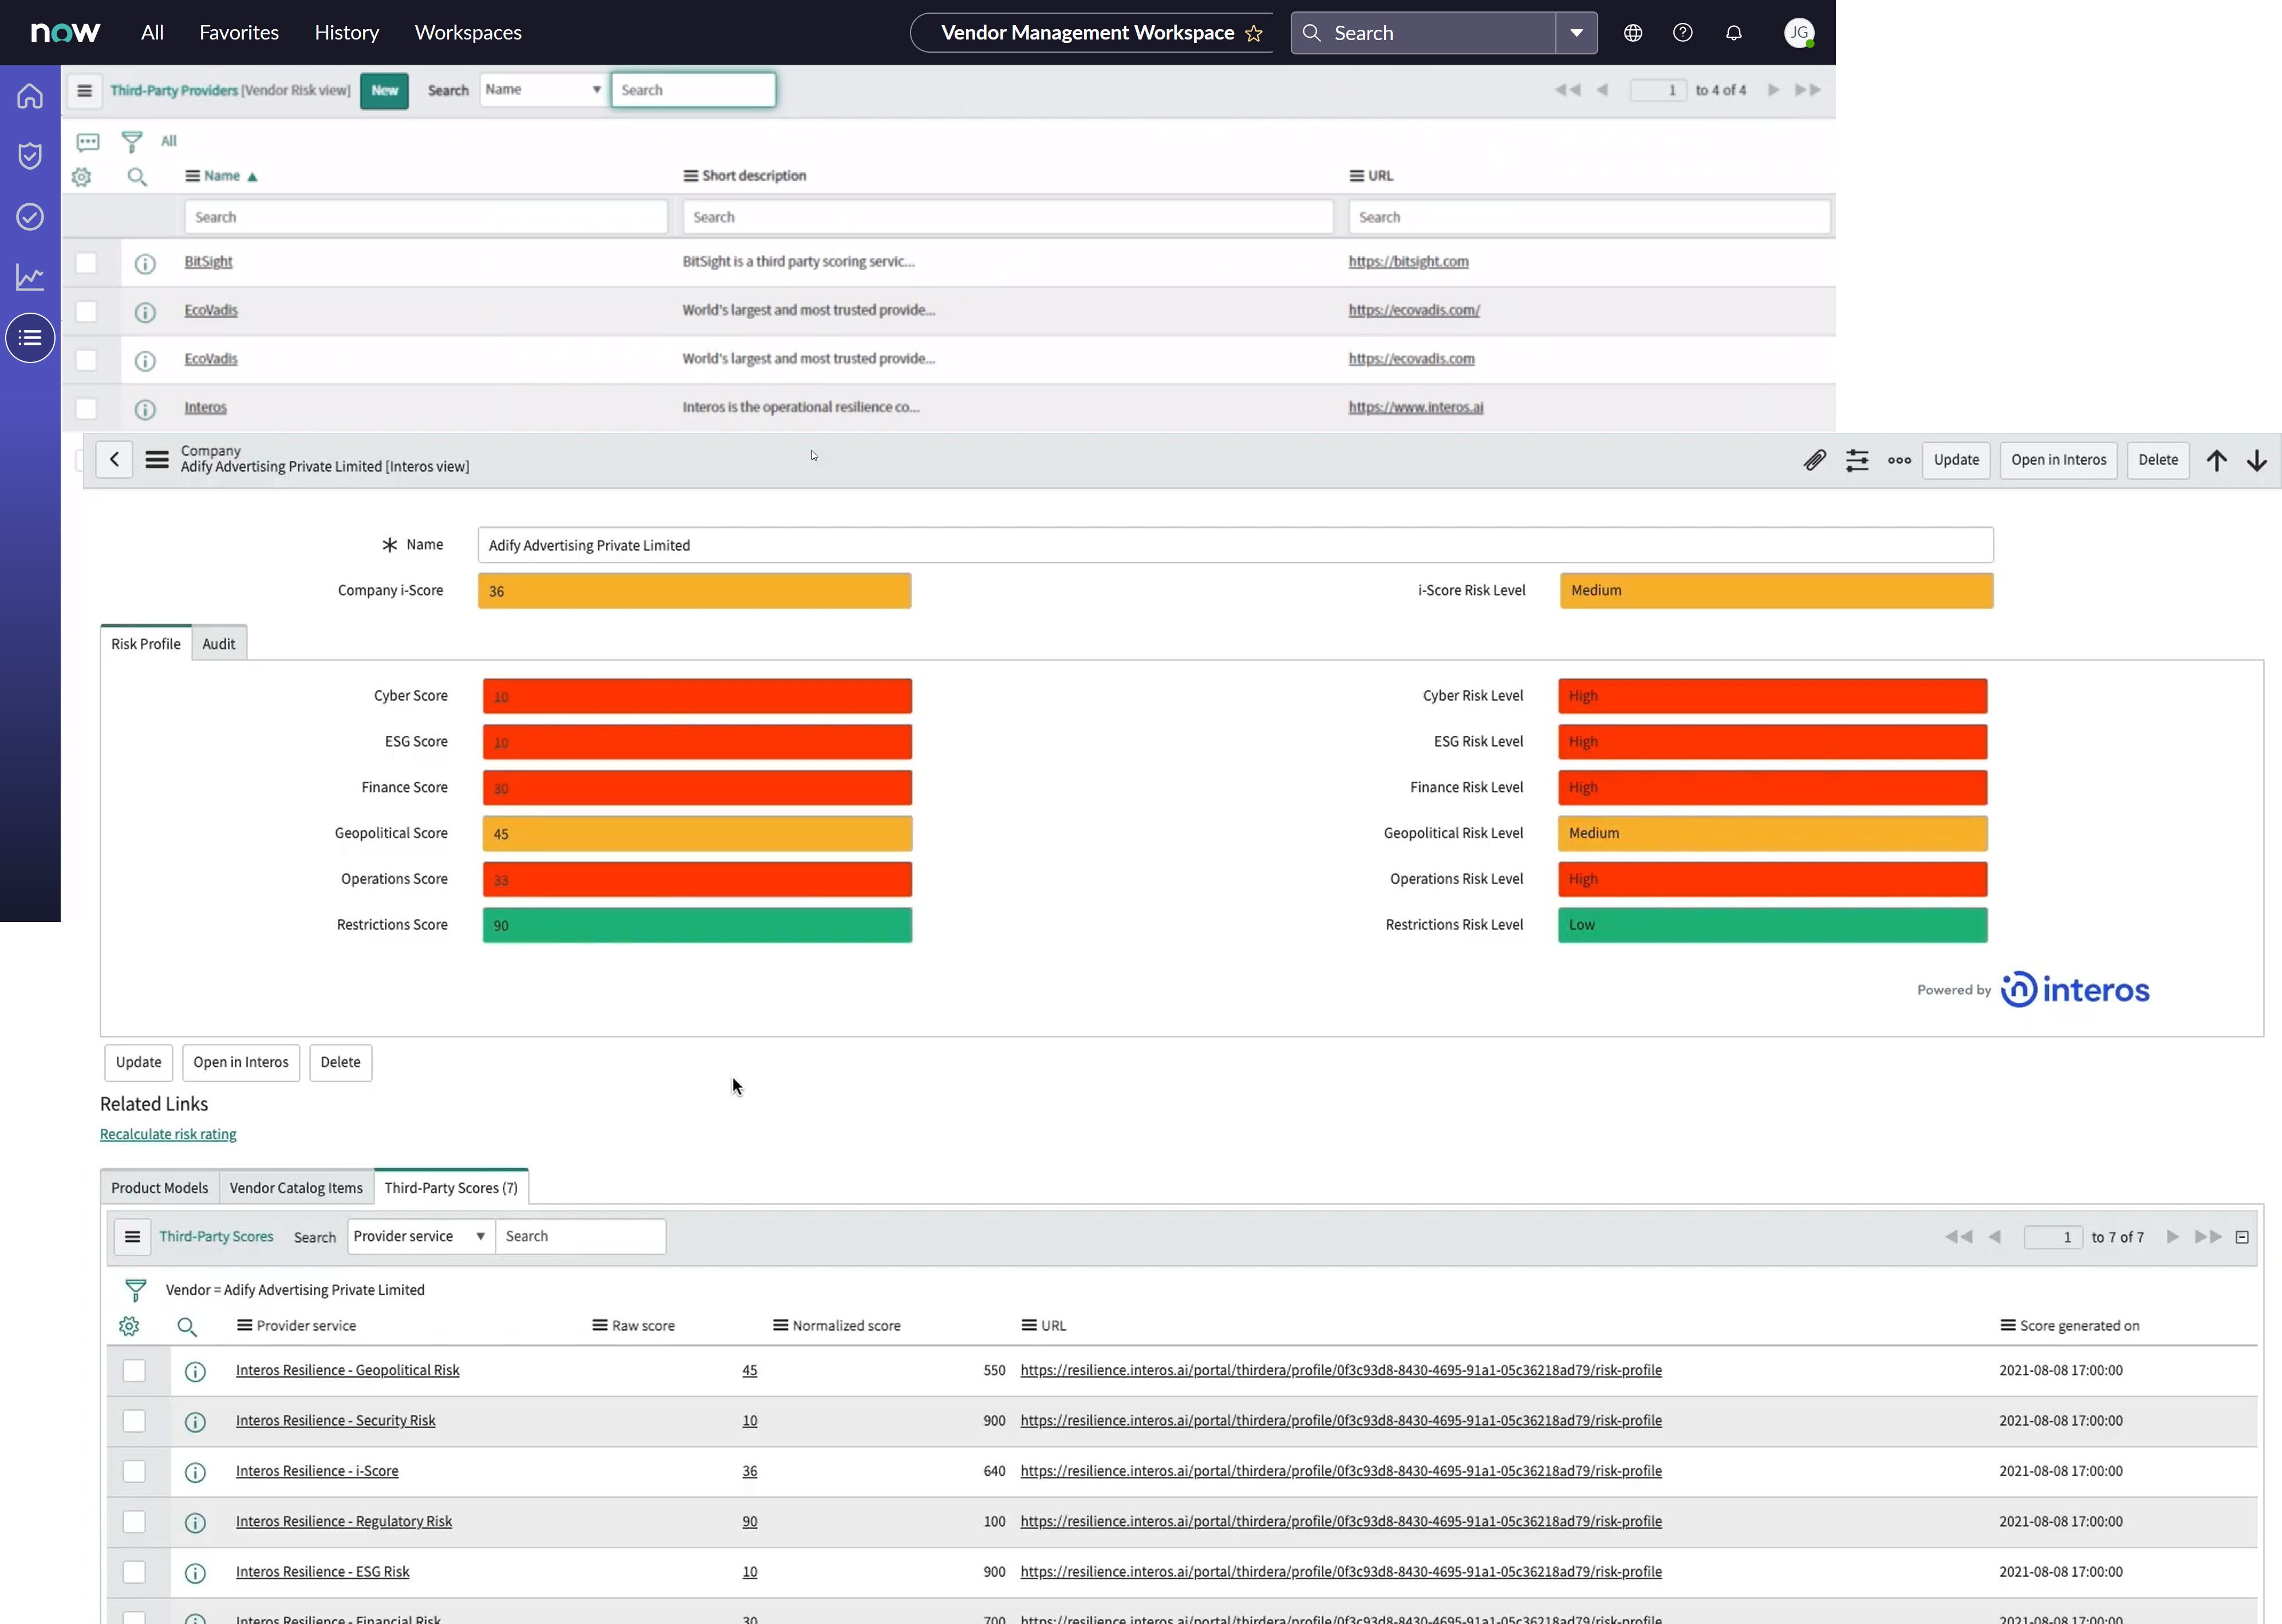Viewport: 2282px width, 1624px height.
Task: Open Provider service search dropdown
Action: click(x=420, y=1237)
